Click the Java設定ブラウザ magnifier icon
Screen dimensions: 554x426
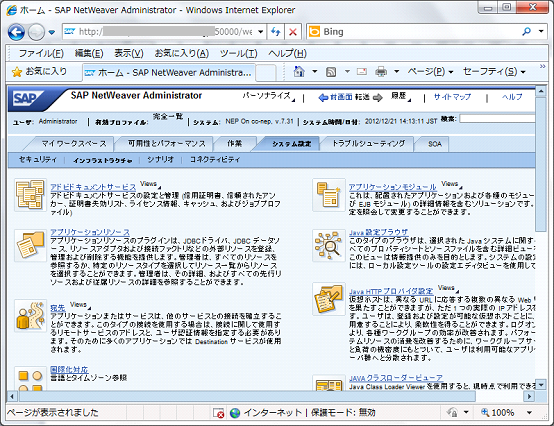(329, 245)
